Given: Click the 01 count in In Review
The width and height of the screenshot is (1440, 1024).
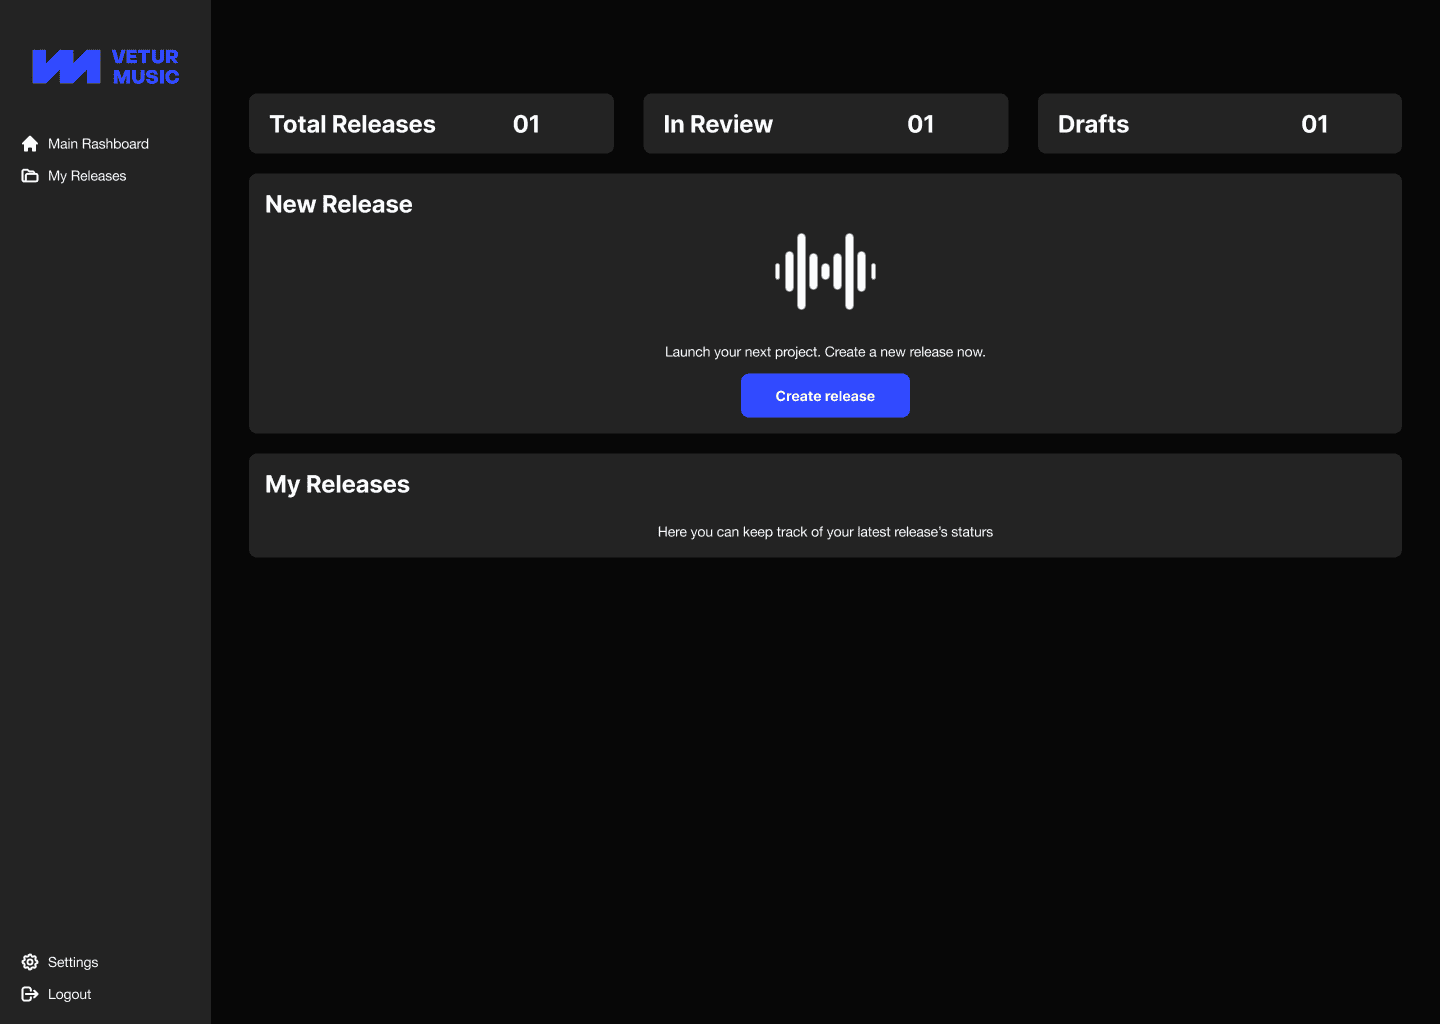Looking at the screenshot, I should 920,124.
